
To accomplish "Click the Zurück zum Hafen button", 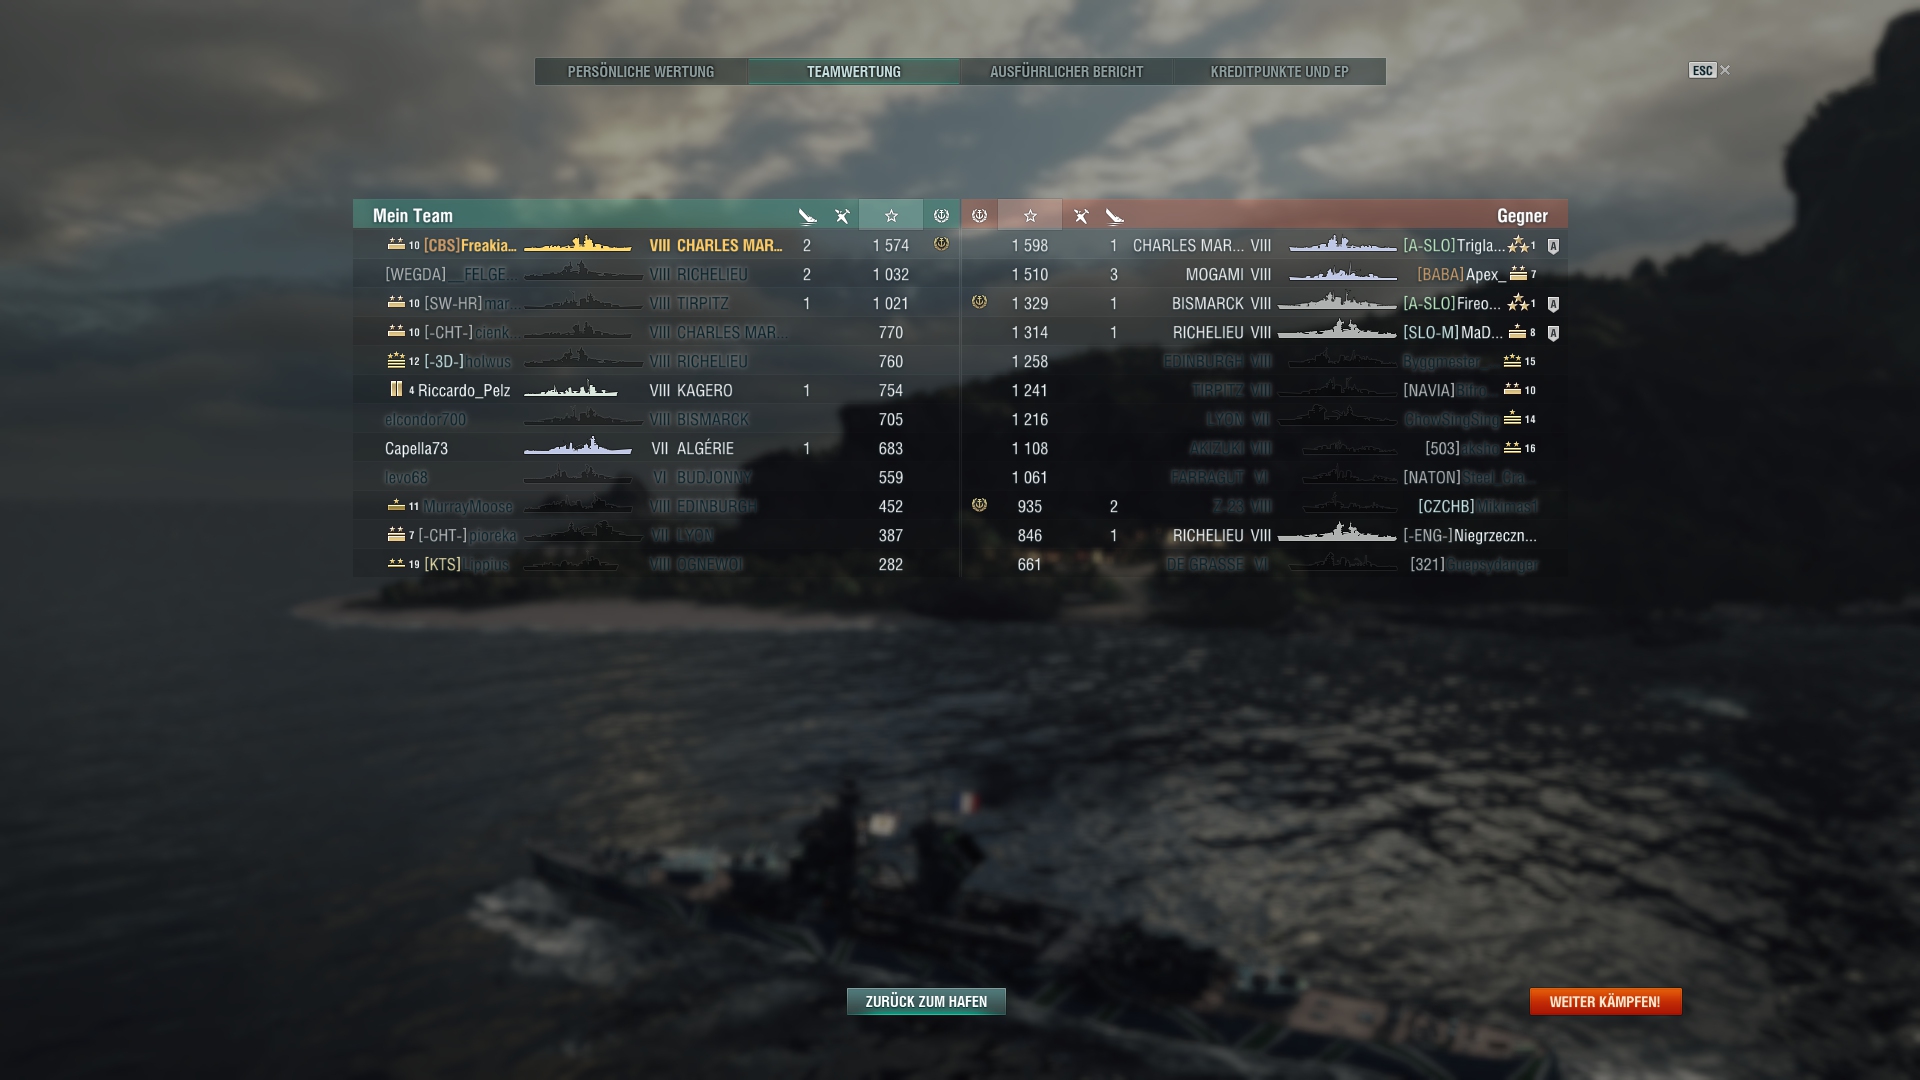I will tap(926, 1001).
